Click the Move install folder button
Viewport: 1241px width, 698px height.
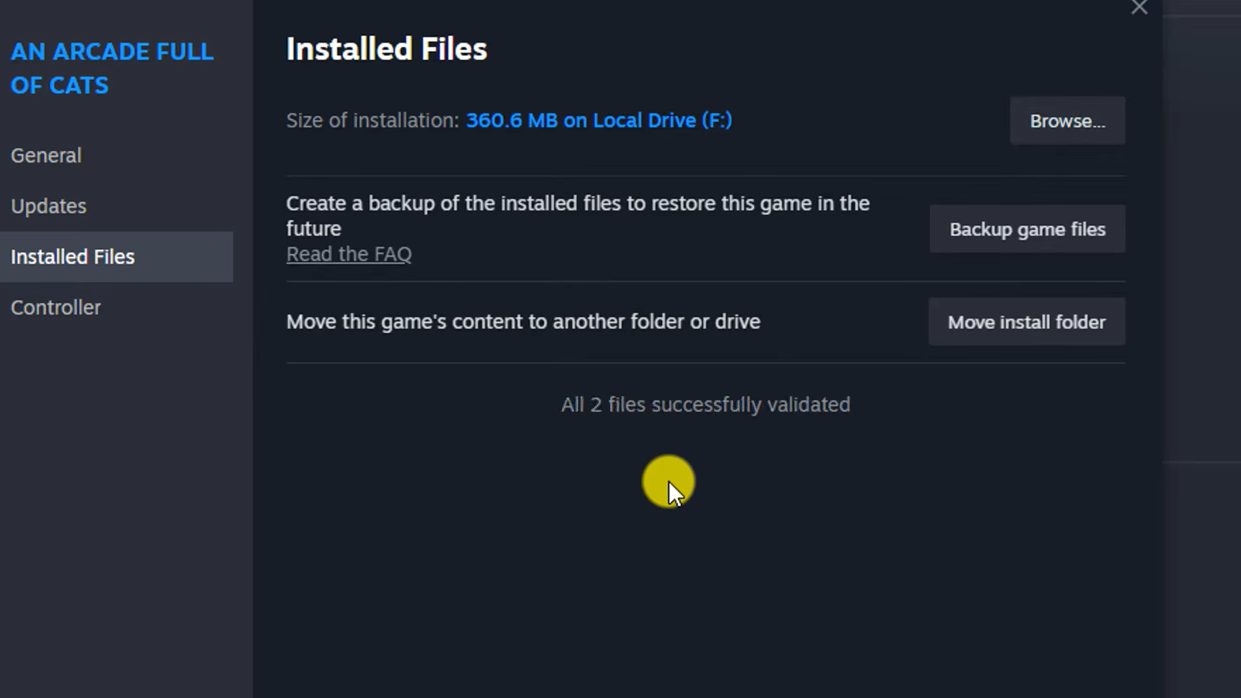(1026, 322)
